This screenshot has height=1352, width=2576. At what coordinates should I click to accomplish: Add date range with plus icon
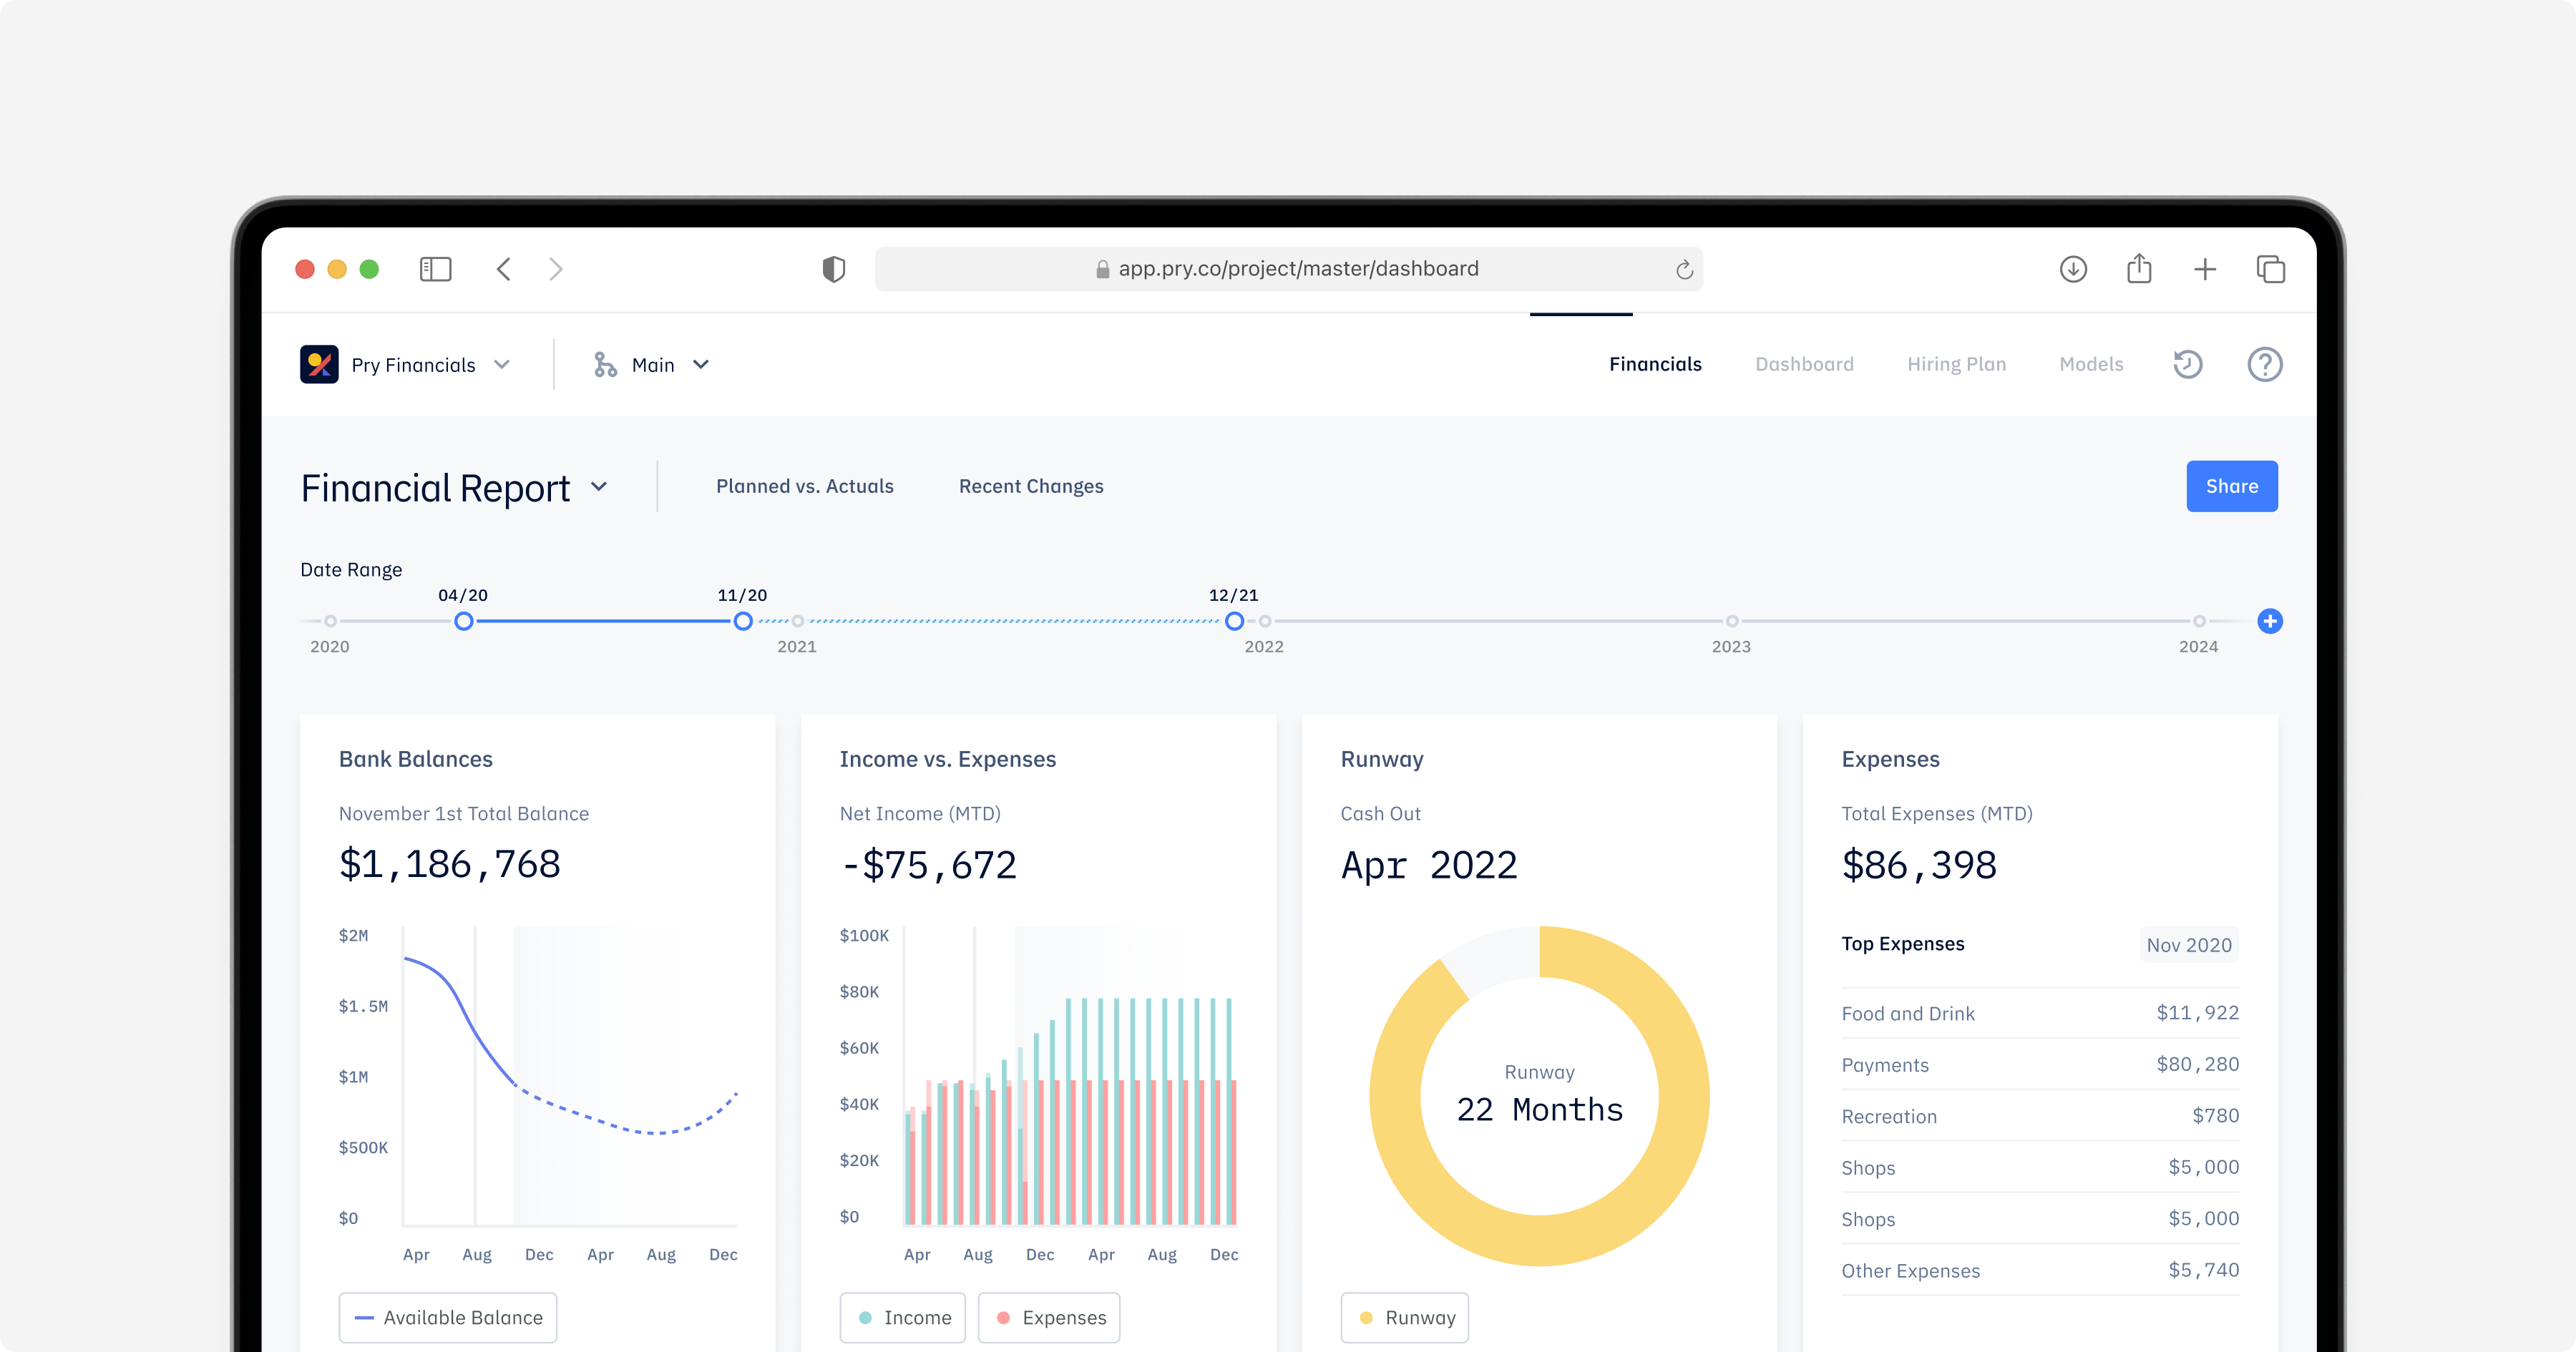[x=2270, y=621]
